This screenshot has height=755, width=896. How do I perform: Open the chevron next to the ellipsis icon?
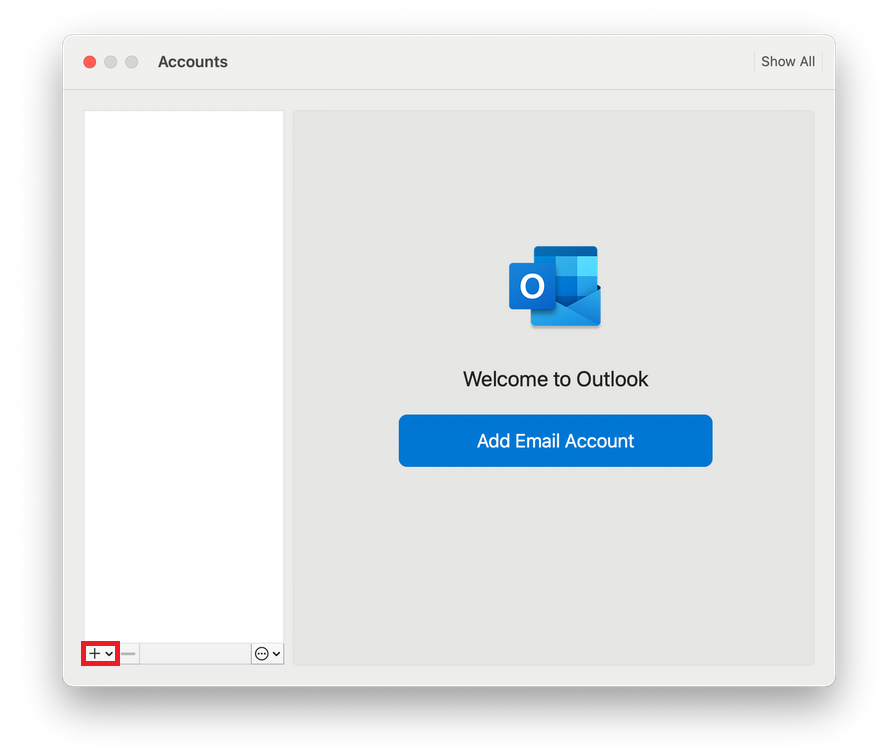tap(276, 653)
